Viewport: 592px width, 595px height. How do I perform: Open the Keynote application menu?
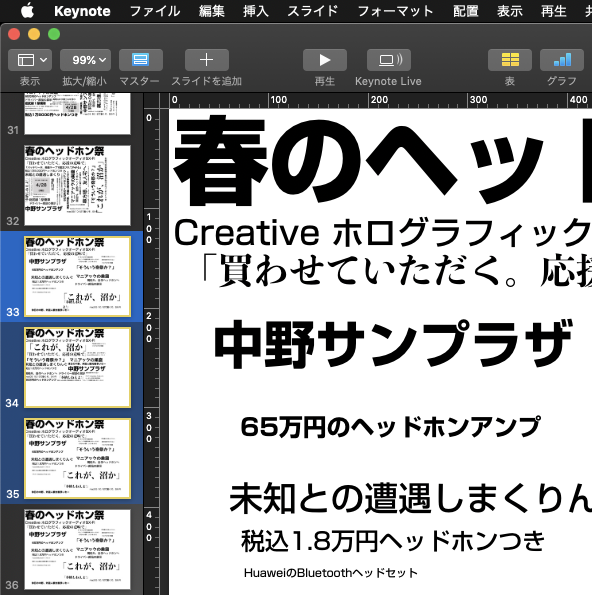[82, 11]
